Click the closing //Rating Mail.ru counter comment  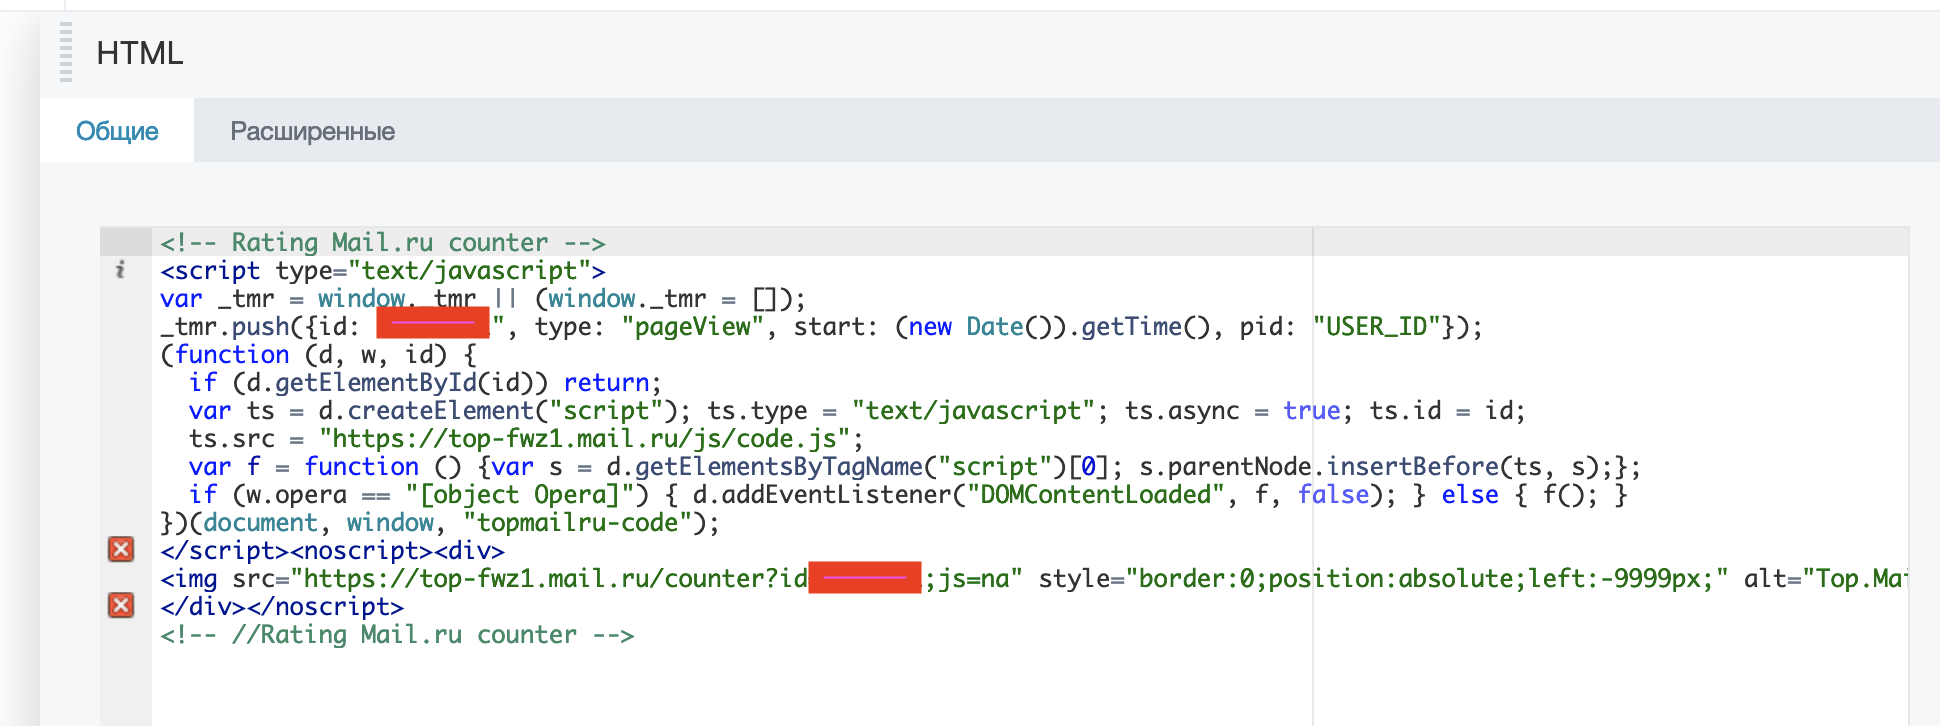click(397, 635)
